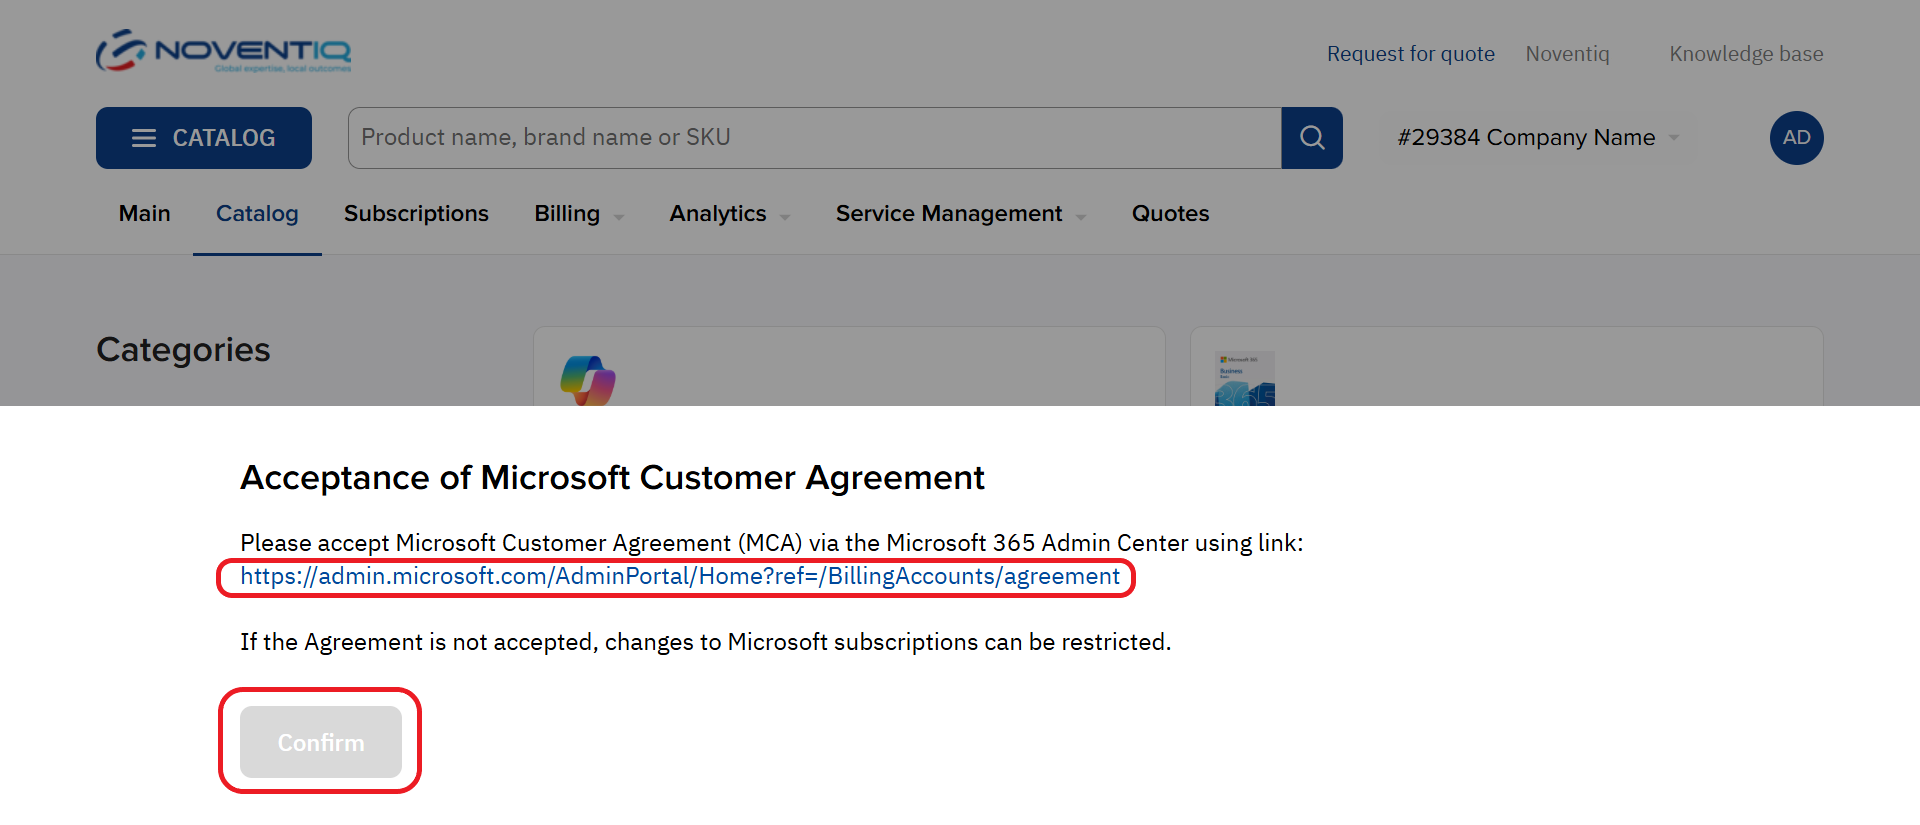1920x825 pixels.
Task: Open the Knowledge base link
Action: coord(1746,54)
